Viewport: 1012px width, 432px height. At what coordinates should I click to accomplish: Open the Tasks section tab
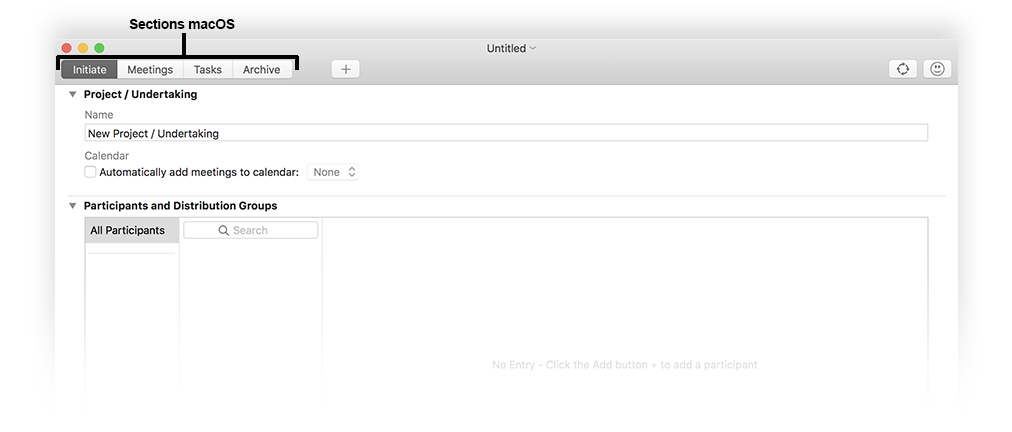coord(208,70)
